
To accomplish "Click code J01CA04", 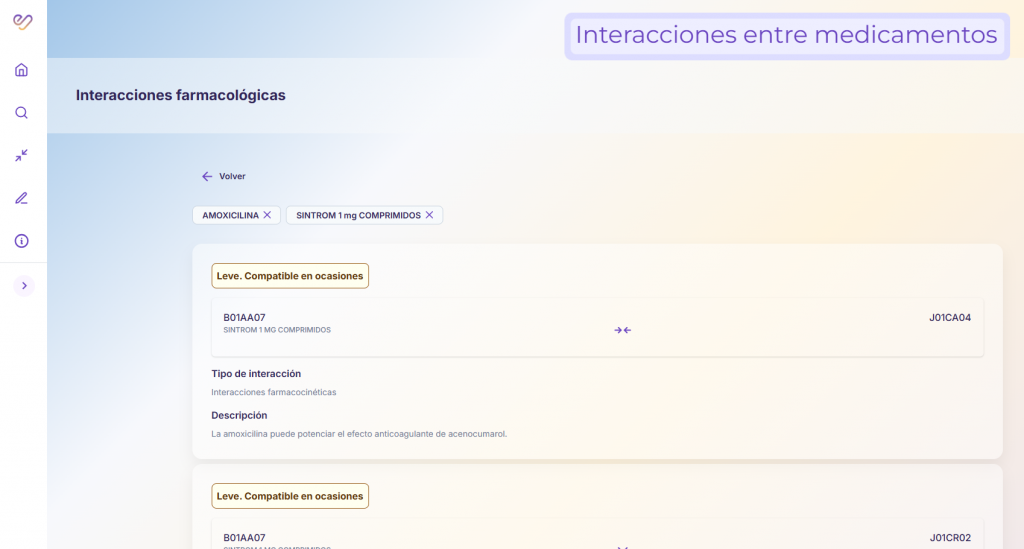I will tap(950, 318).
